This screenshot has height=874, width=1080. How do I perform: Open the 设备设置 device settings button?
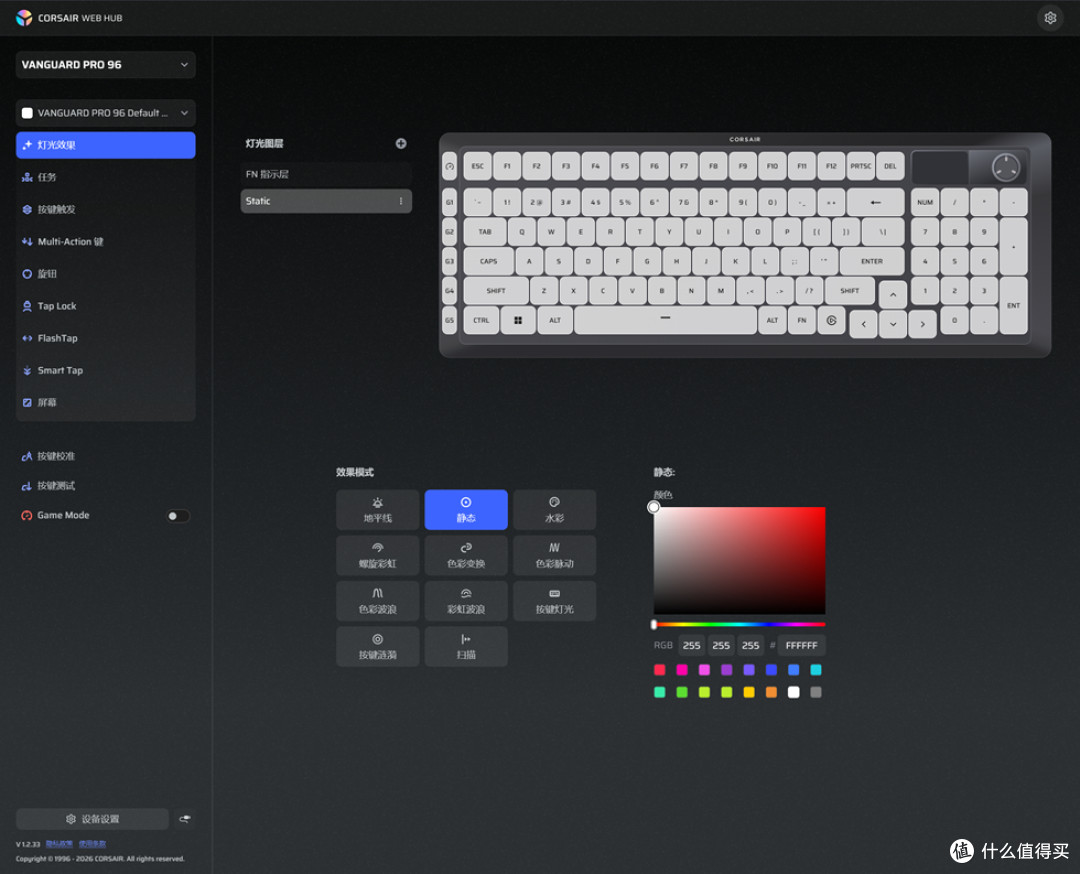coord(92,819)
